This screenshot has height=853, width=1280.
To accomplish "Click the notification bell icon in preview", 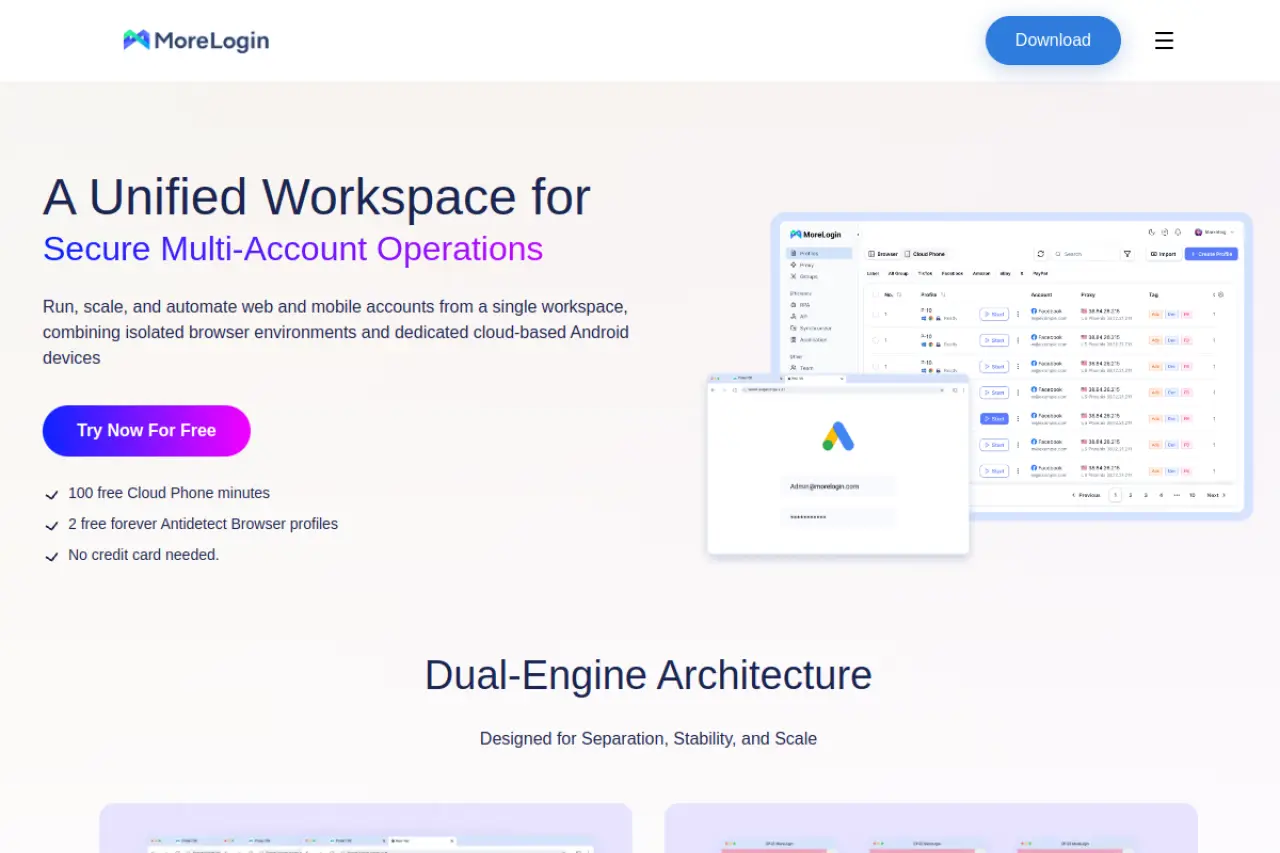I will [1178, 232].
